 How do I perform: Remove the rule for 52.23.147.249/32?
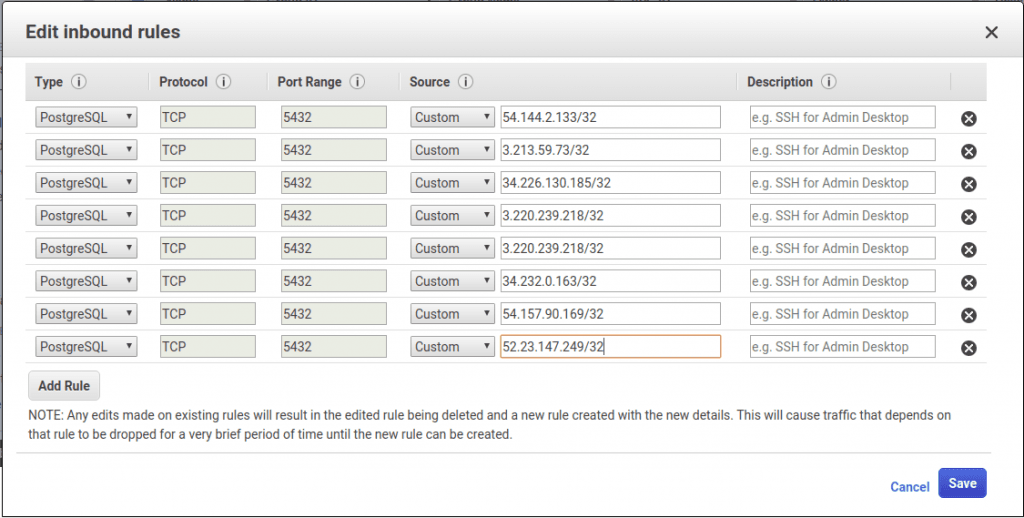point(968,348)
